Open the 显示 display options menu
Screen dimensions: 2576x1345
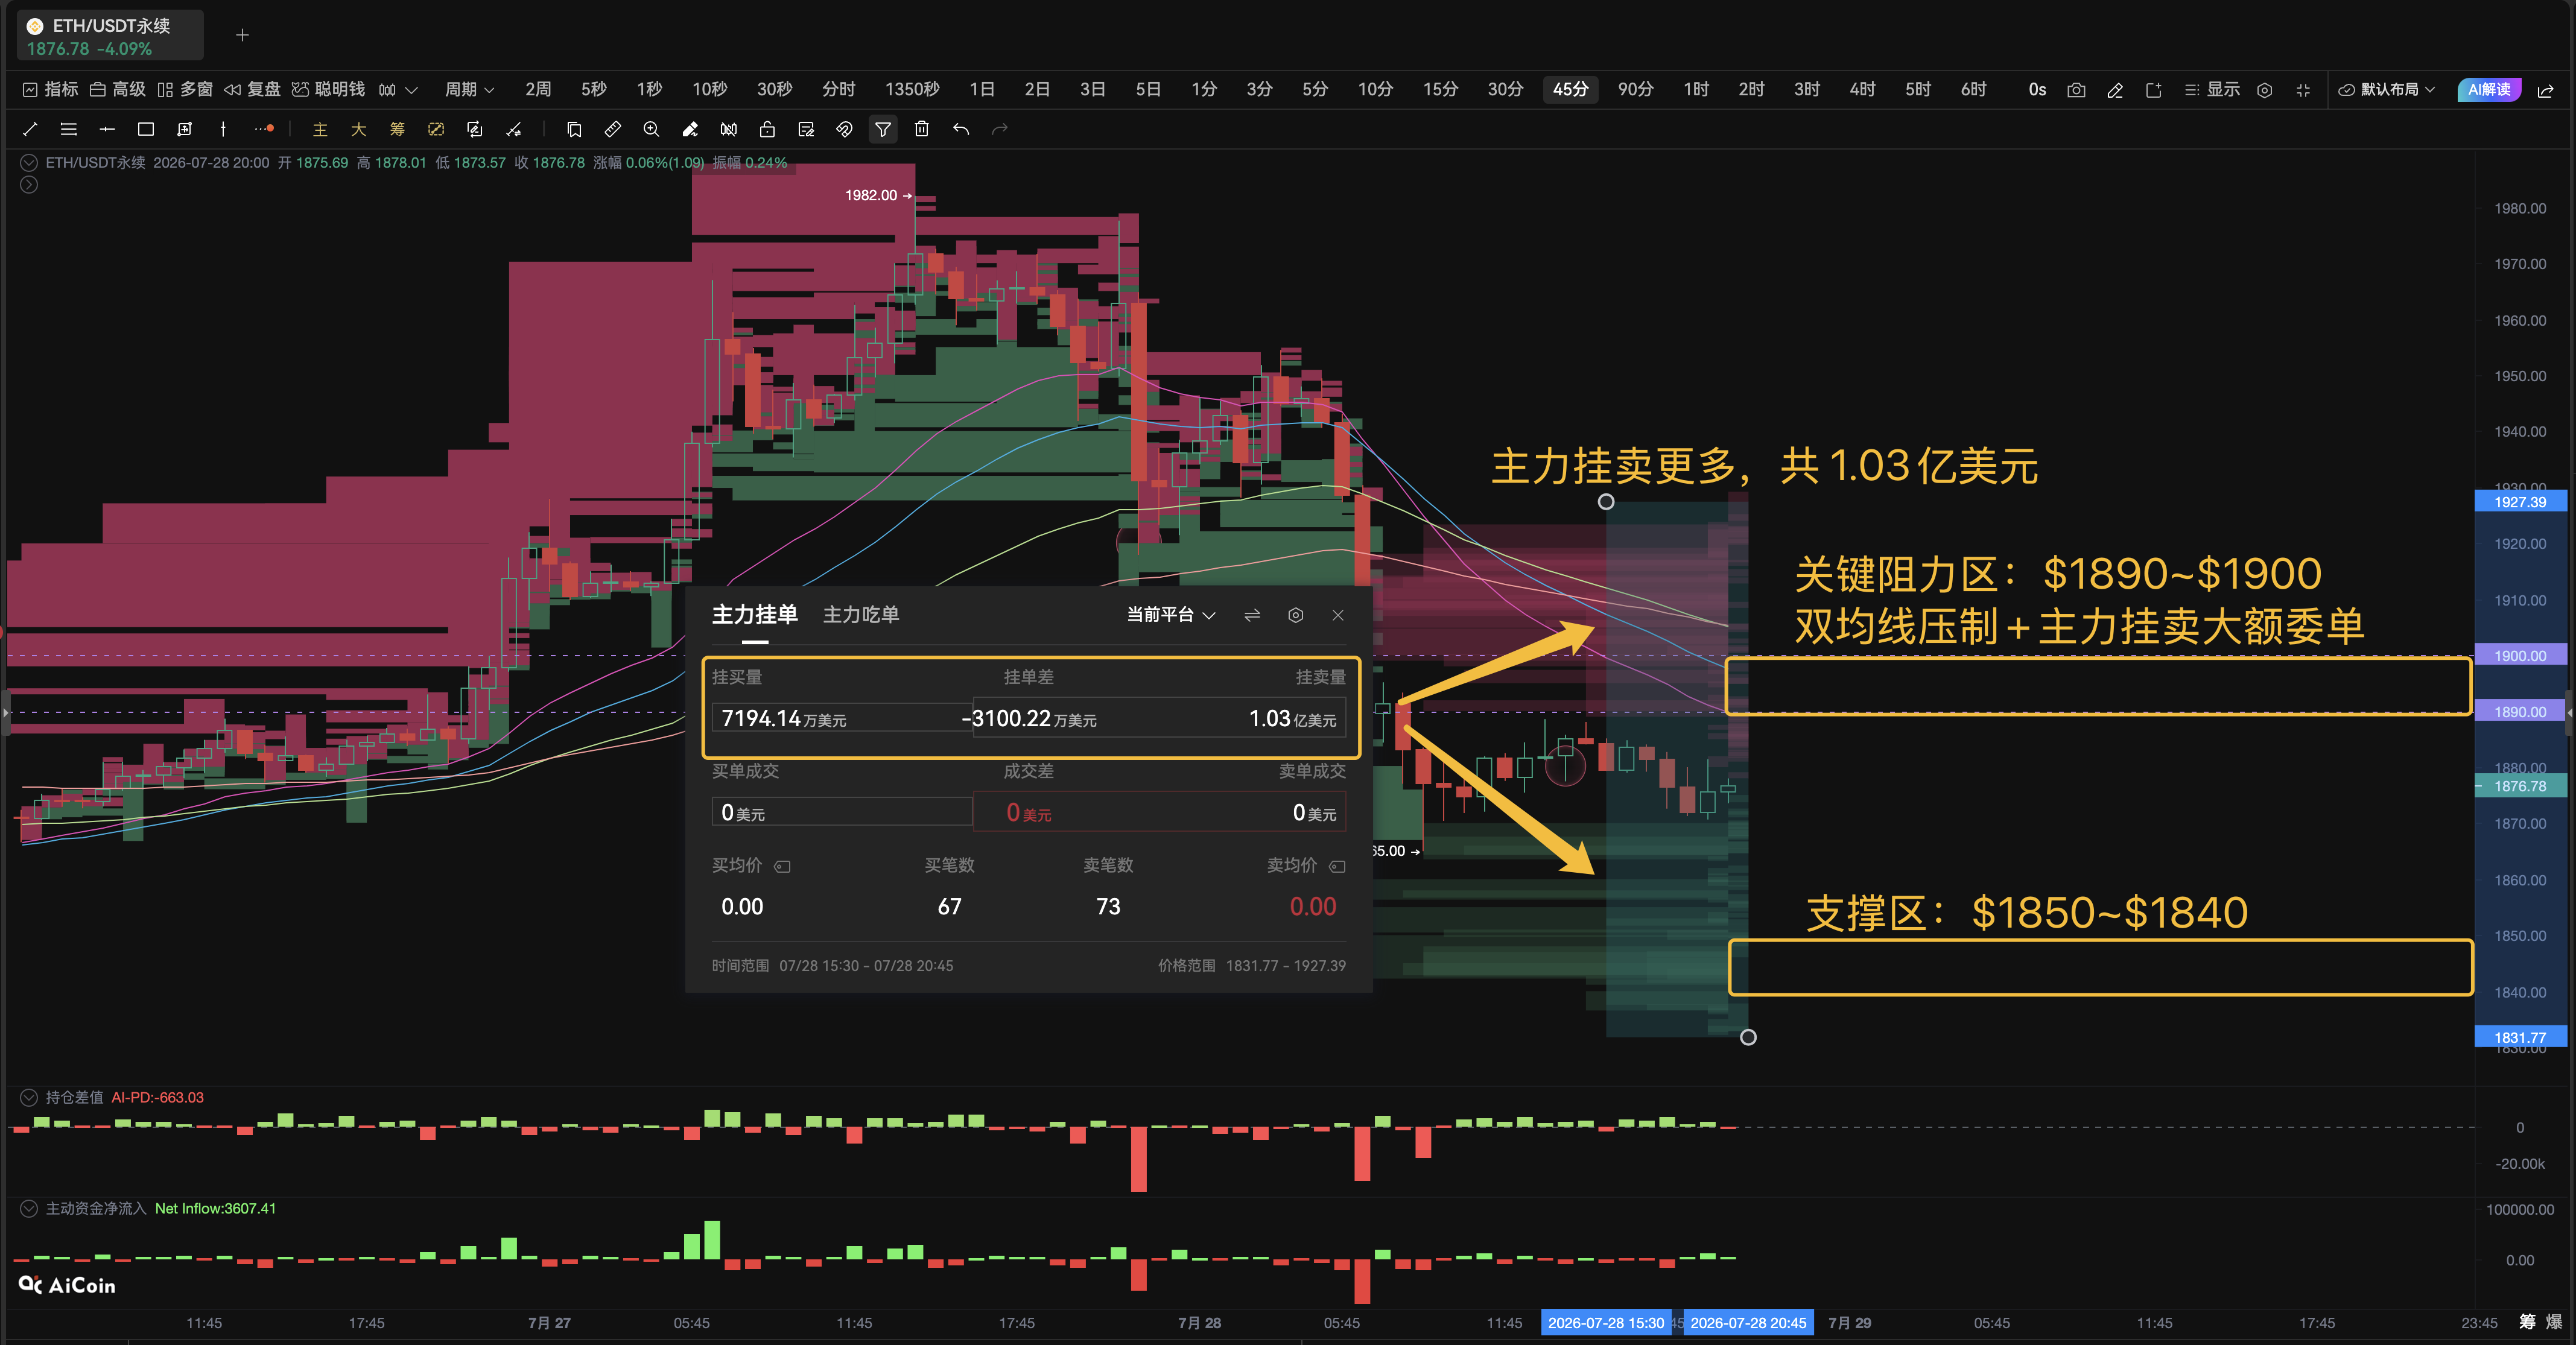(x=2212, y=90)
